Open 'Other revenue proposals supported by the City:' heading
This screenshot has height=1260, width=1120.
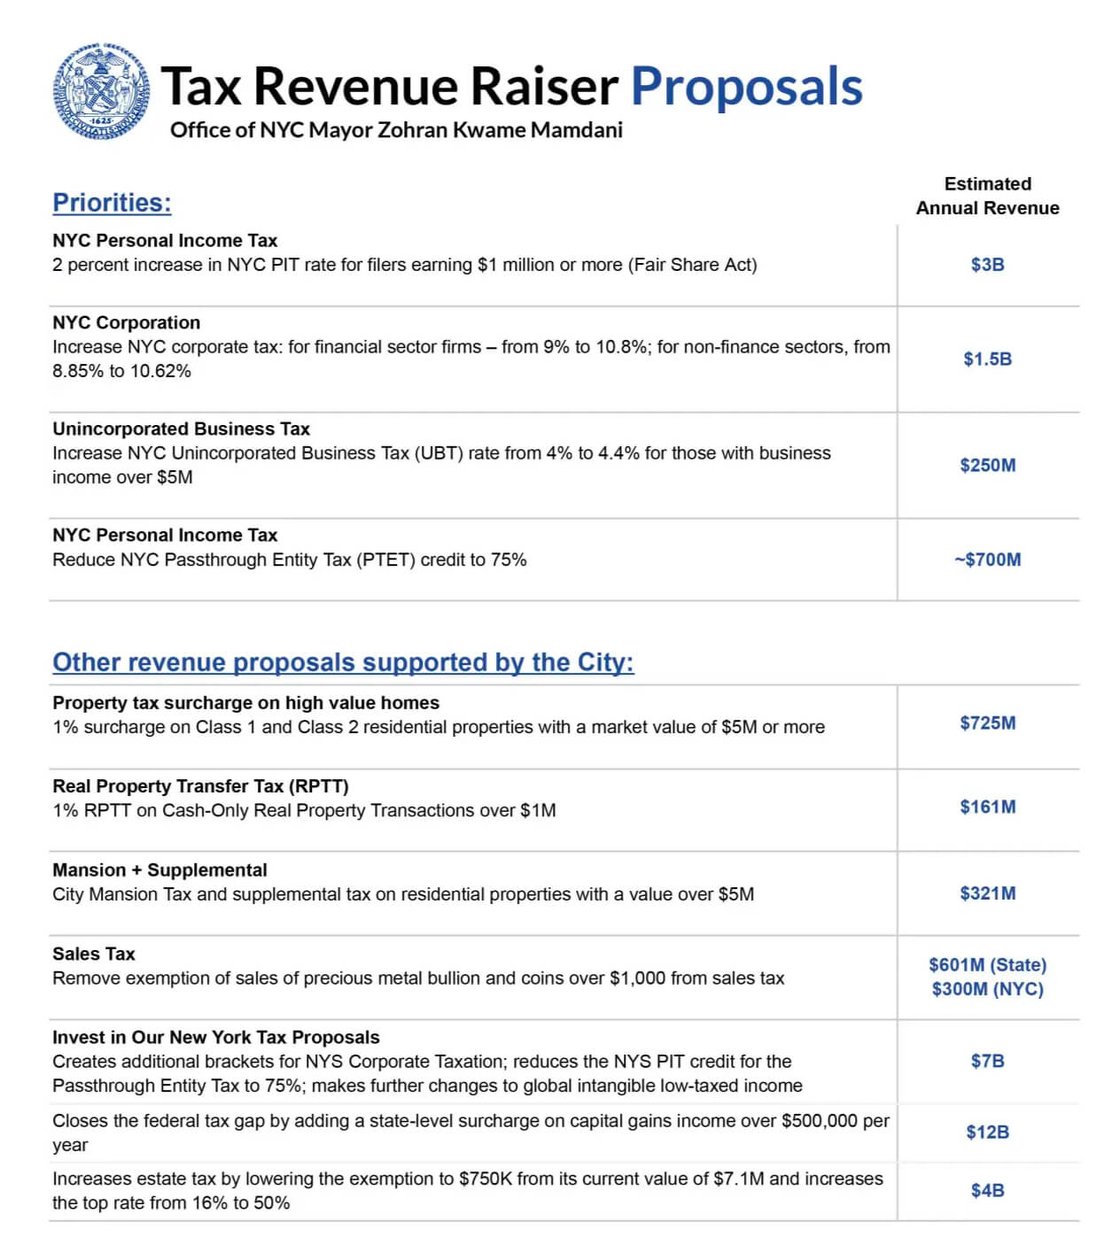(x=343, y=663)
